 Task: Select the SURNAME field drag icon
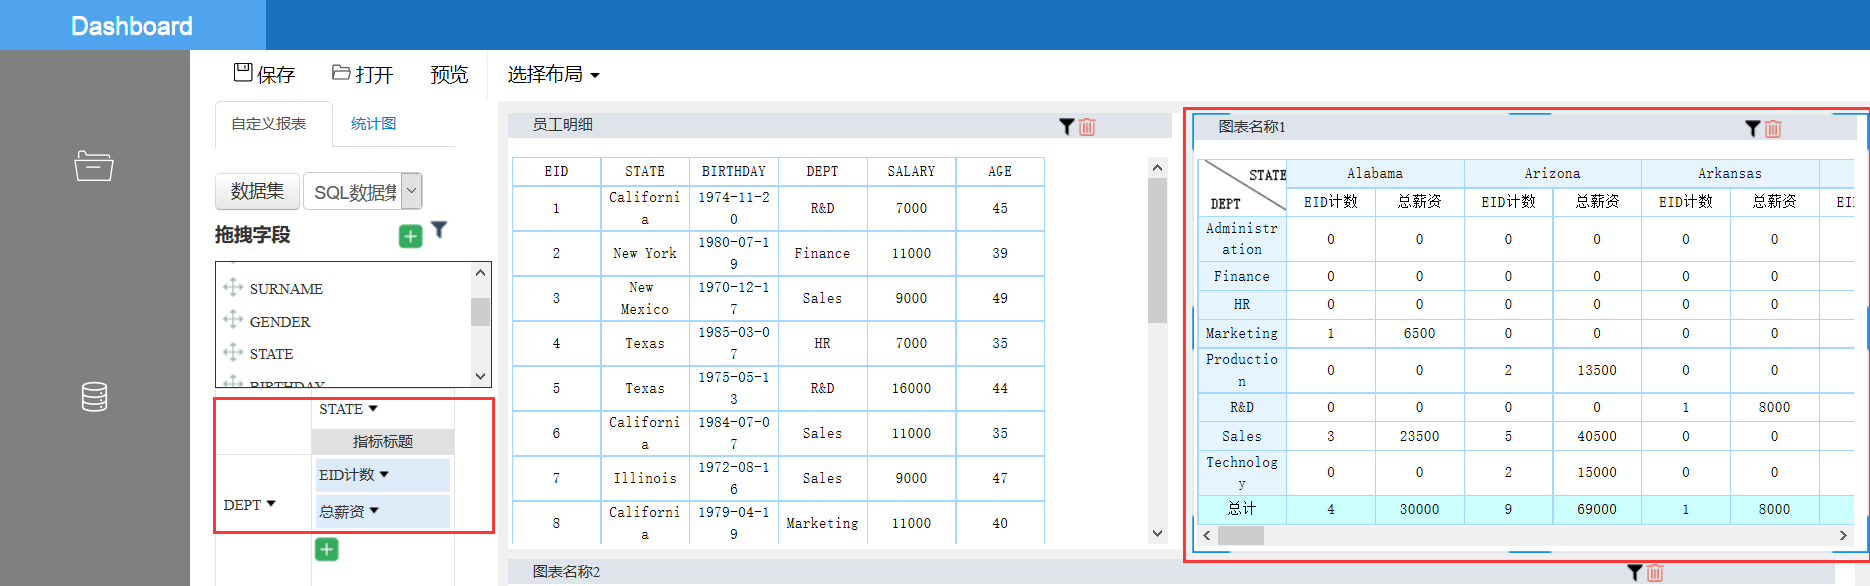click(233, 287)
